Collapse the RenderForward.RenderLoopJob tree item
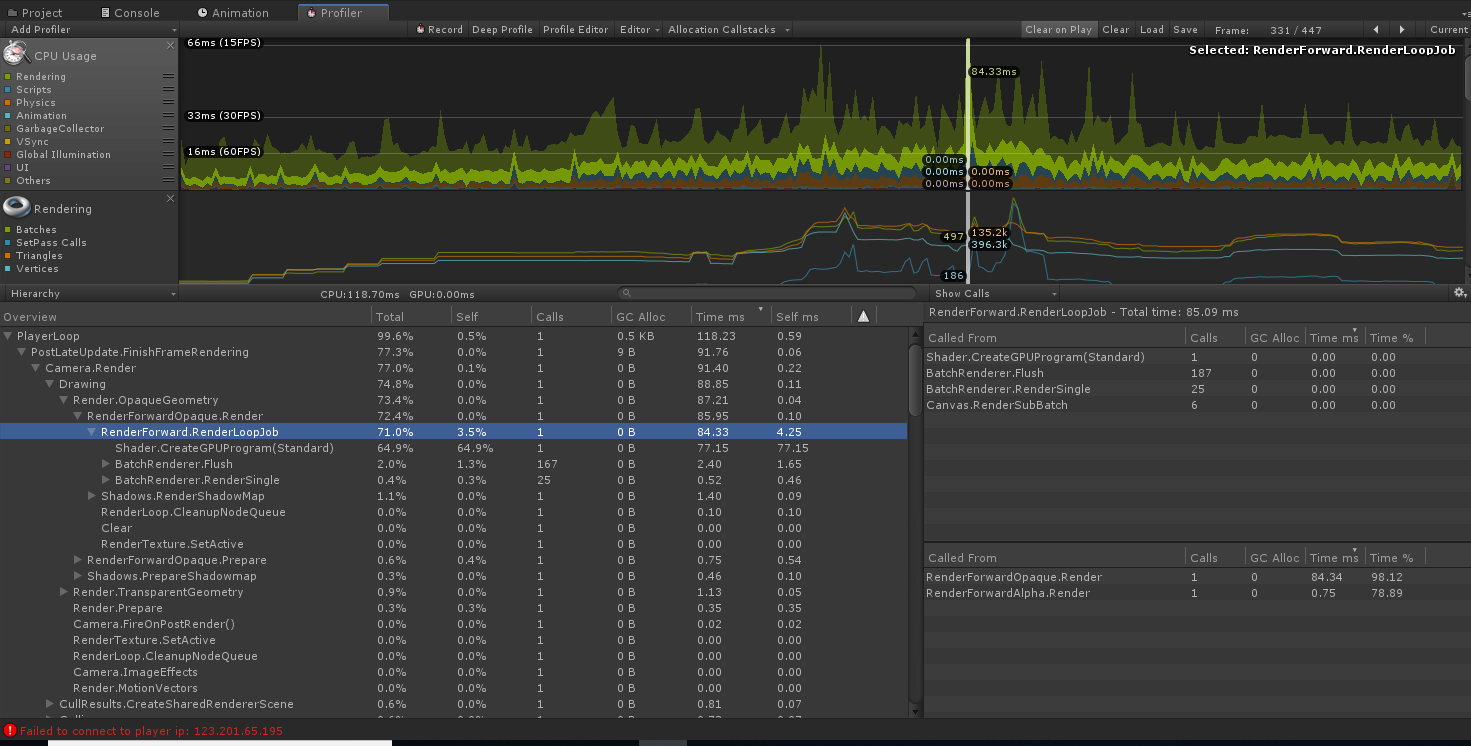 click(92, 431)
